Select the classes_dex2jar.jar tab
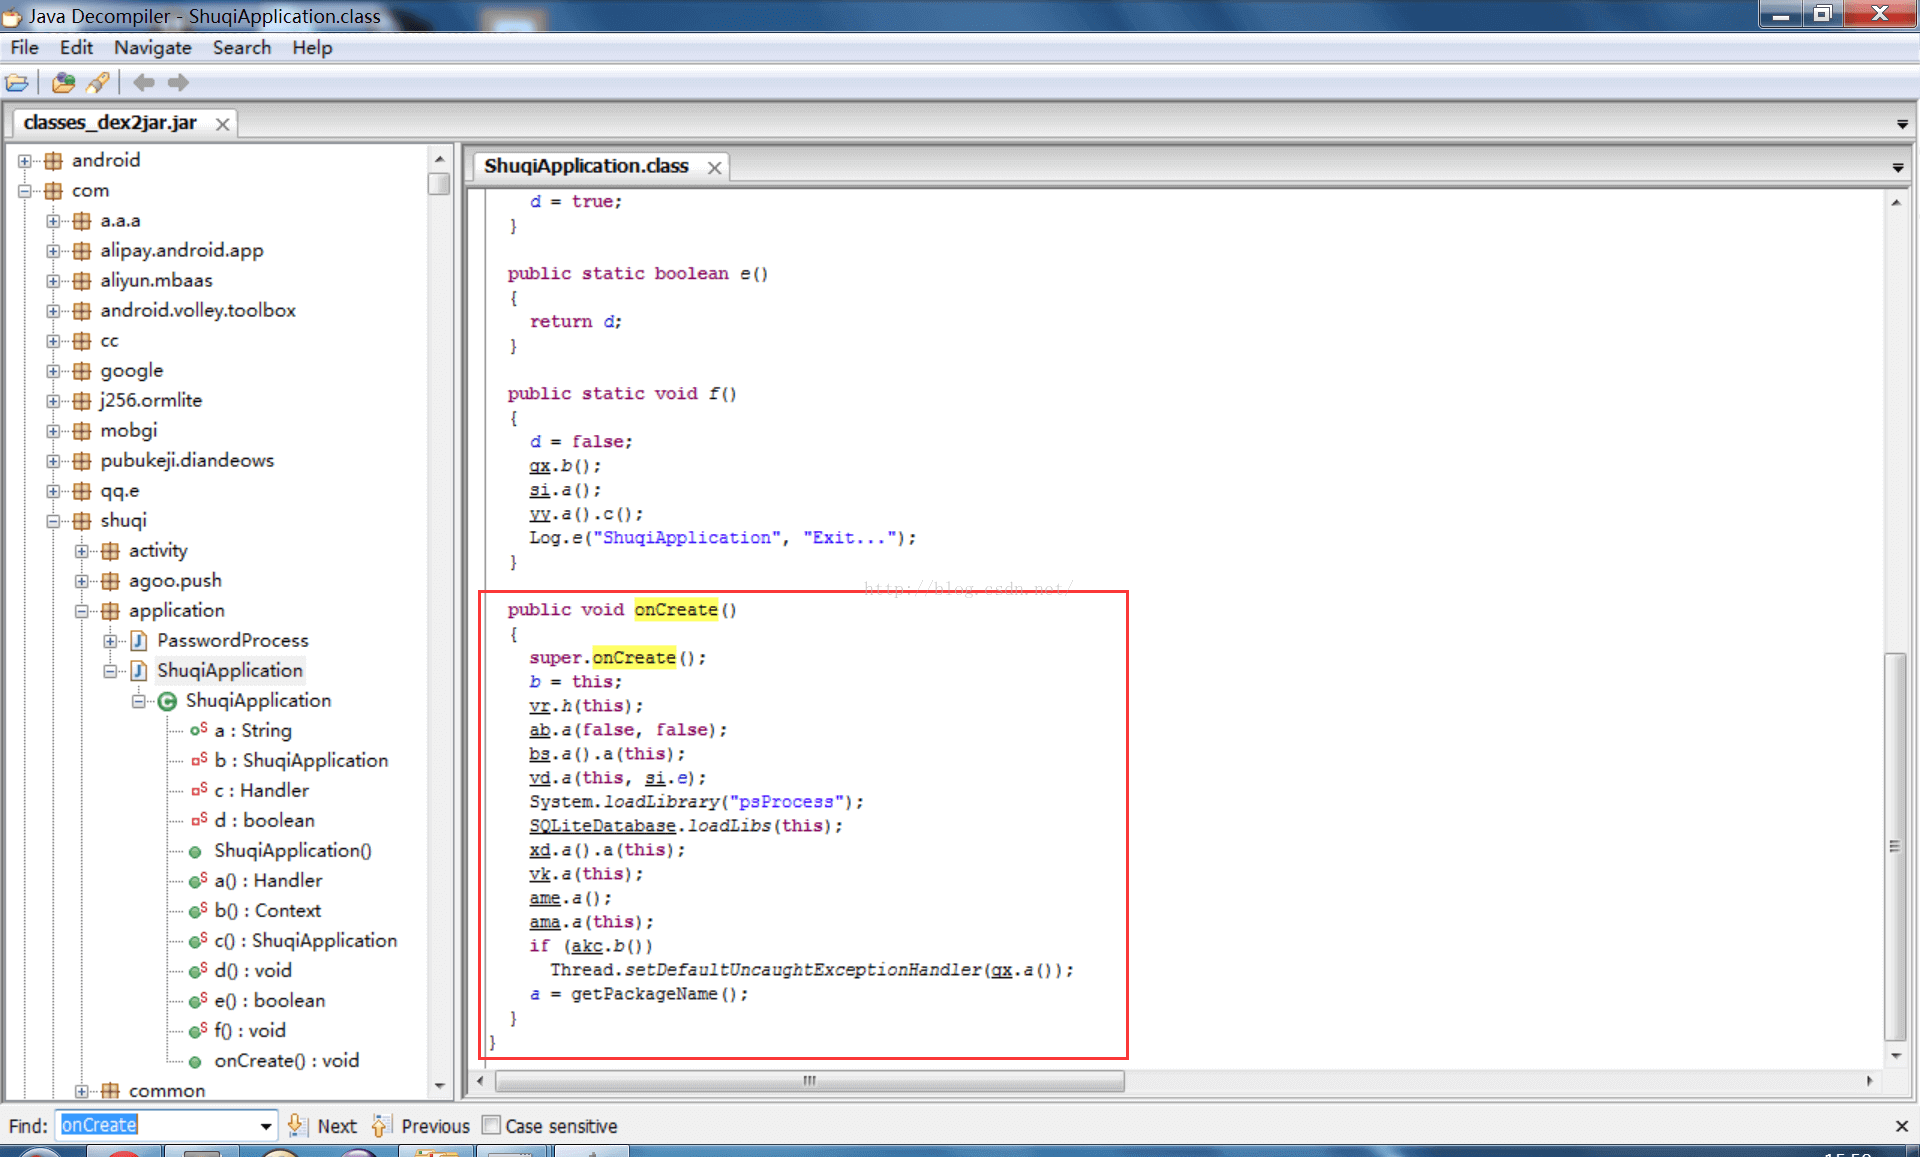Viewport: 1920px width, 1157px height. (110, 122)
